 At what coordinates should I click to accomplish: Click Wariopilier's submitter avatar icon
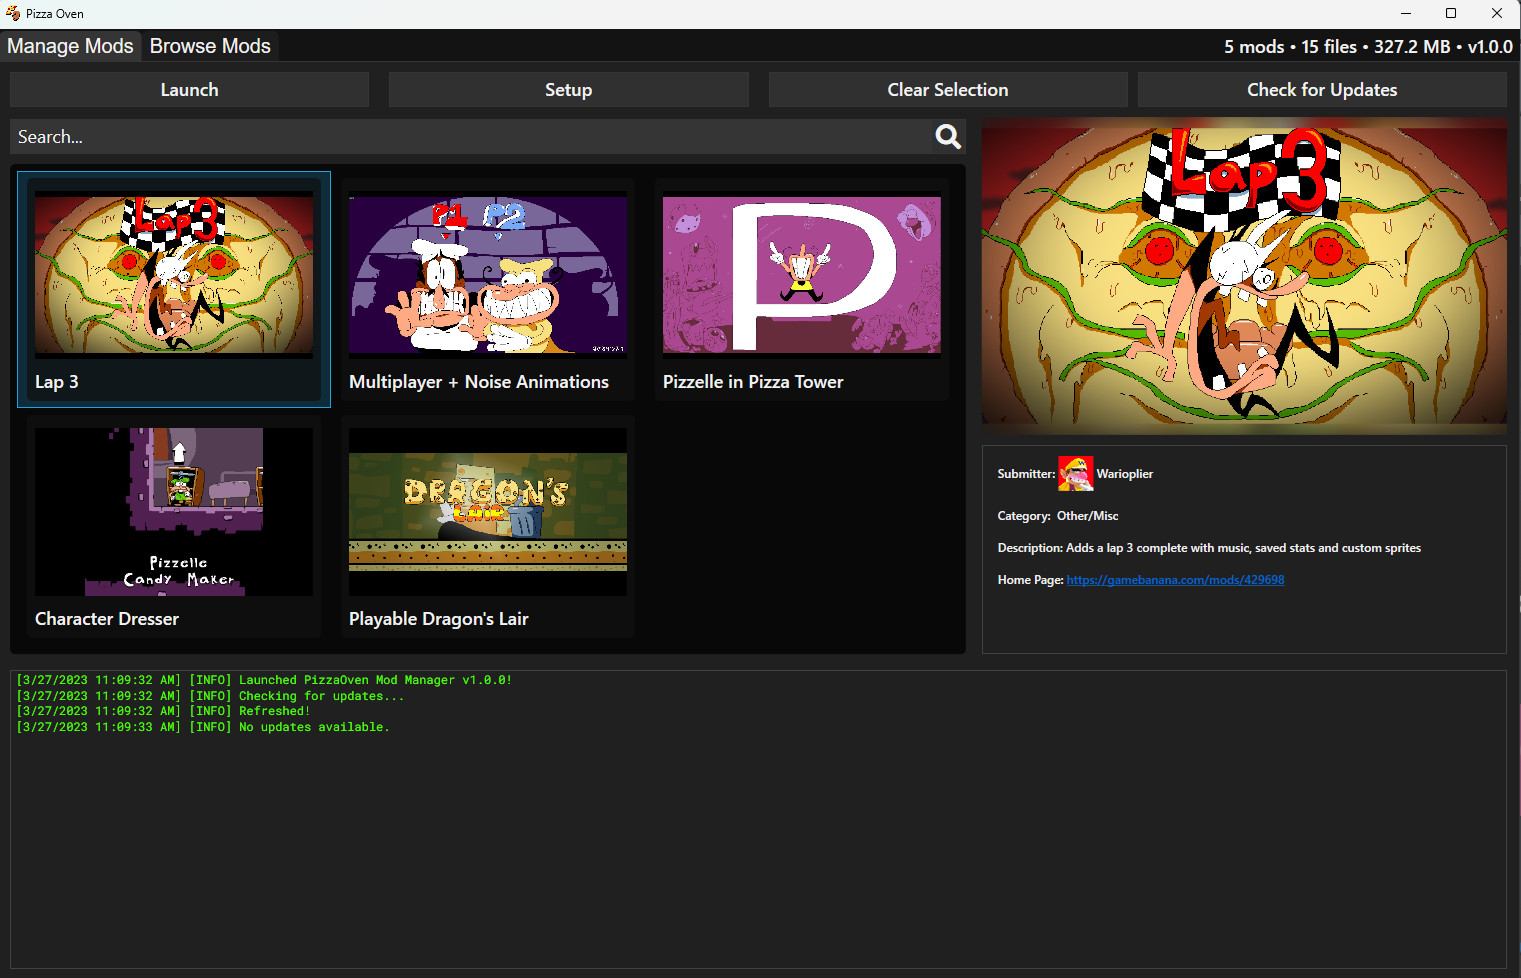(x=1076, y=473)
